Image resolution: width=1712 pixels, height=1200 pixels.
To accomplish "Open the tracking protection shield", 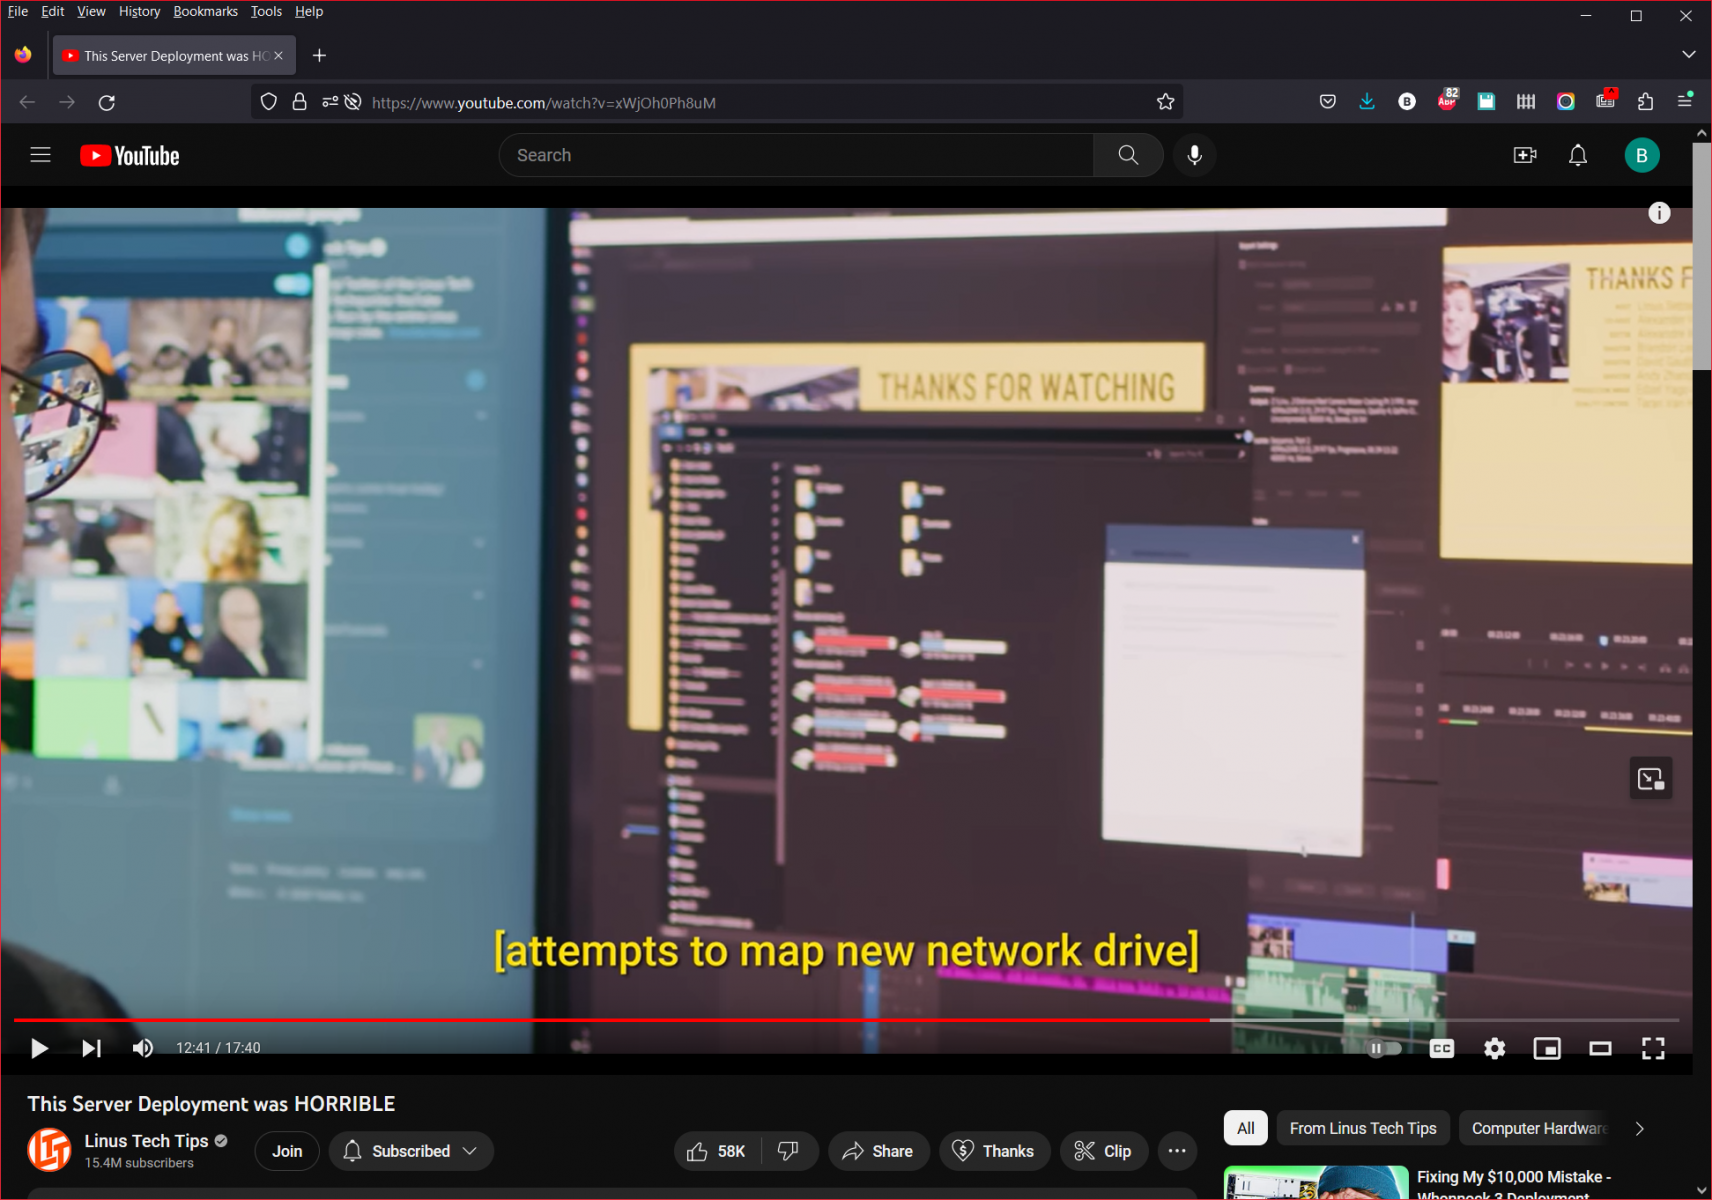I will click(268, 102).
